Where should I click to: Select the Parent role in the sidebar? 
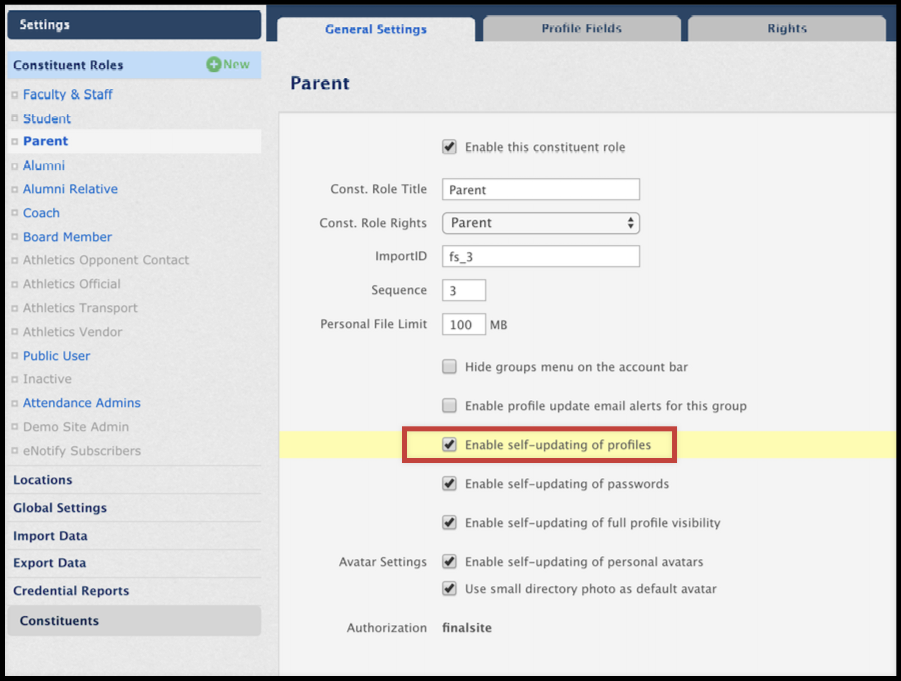tap(45, 141)
